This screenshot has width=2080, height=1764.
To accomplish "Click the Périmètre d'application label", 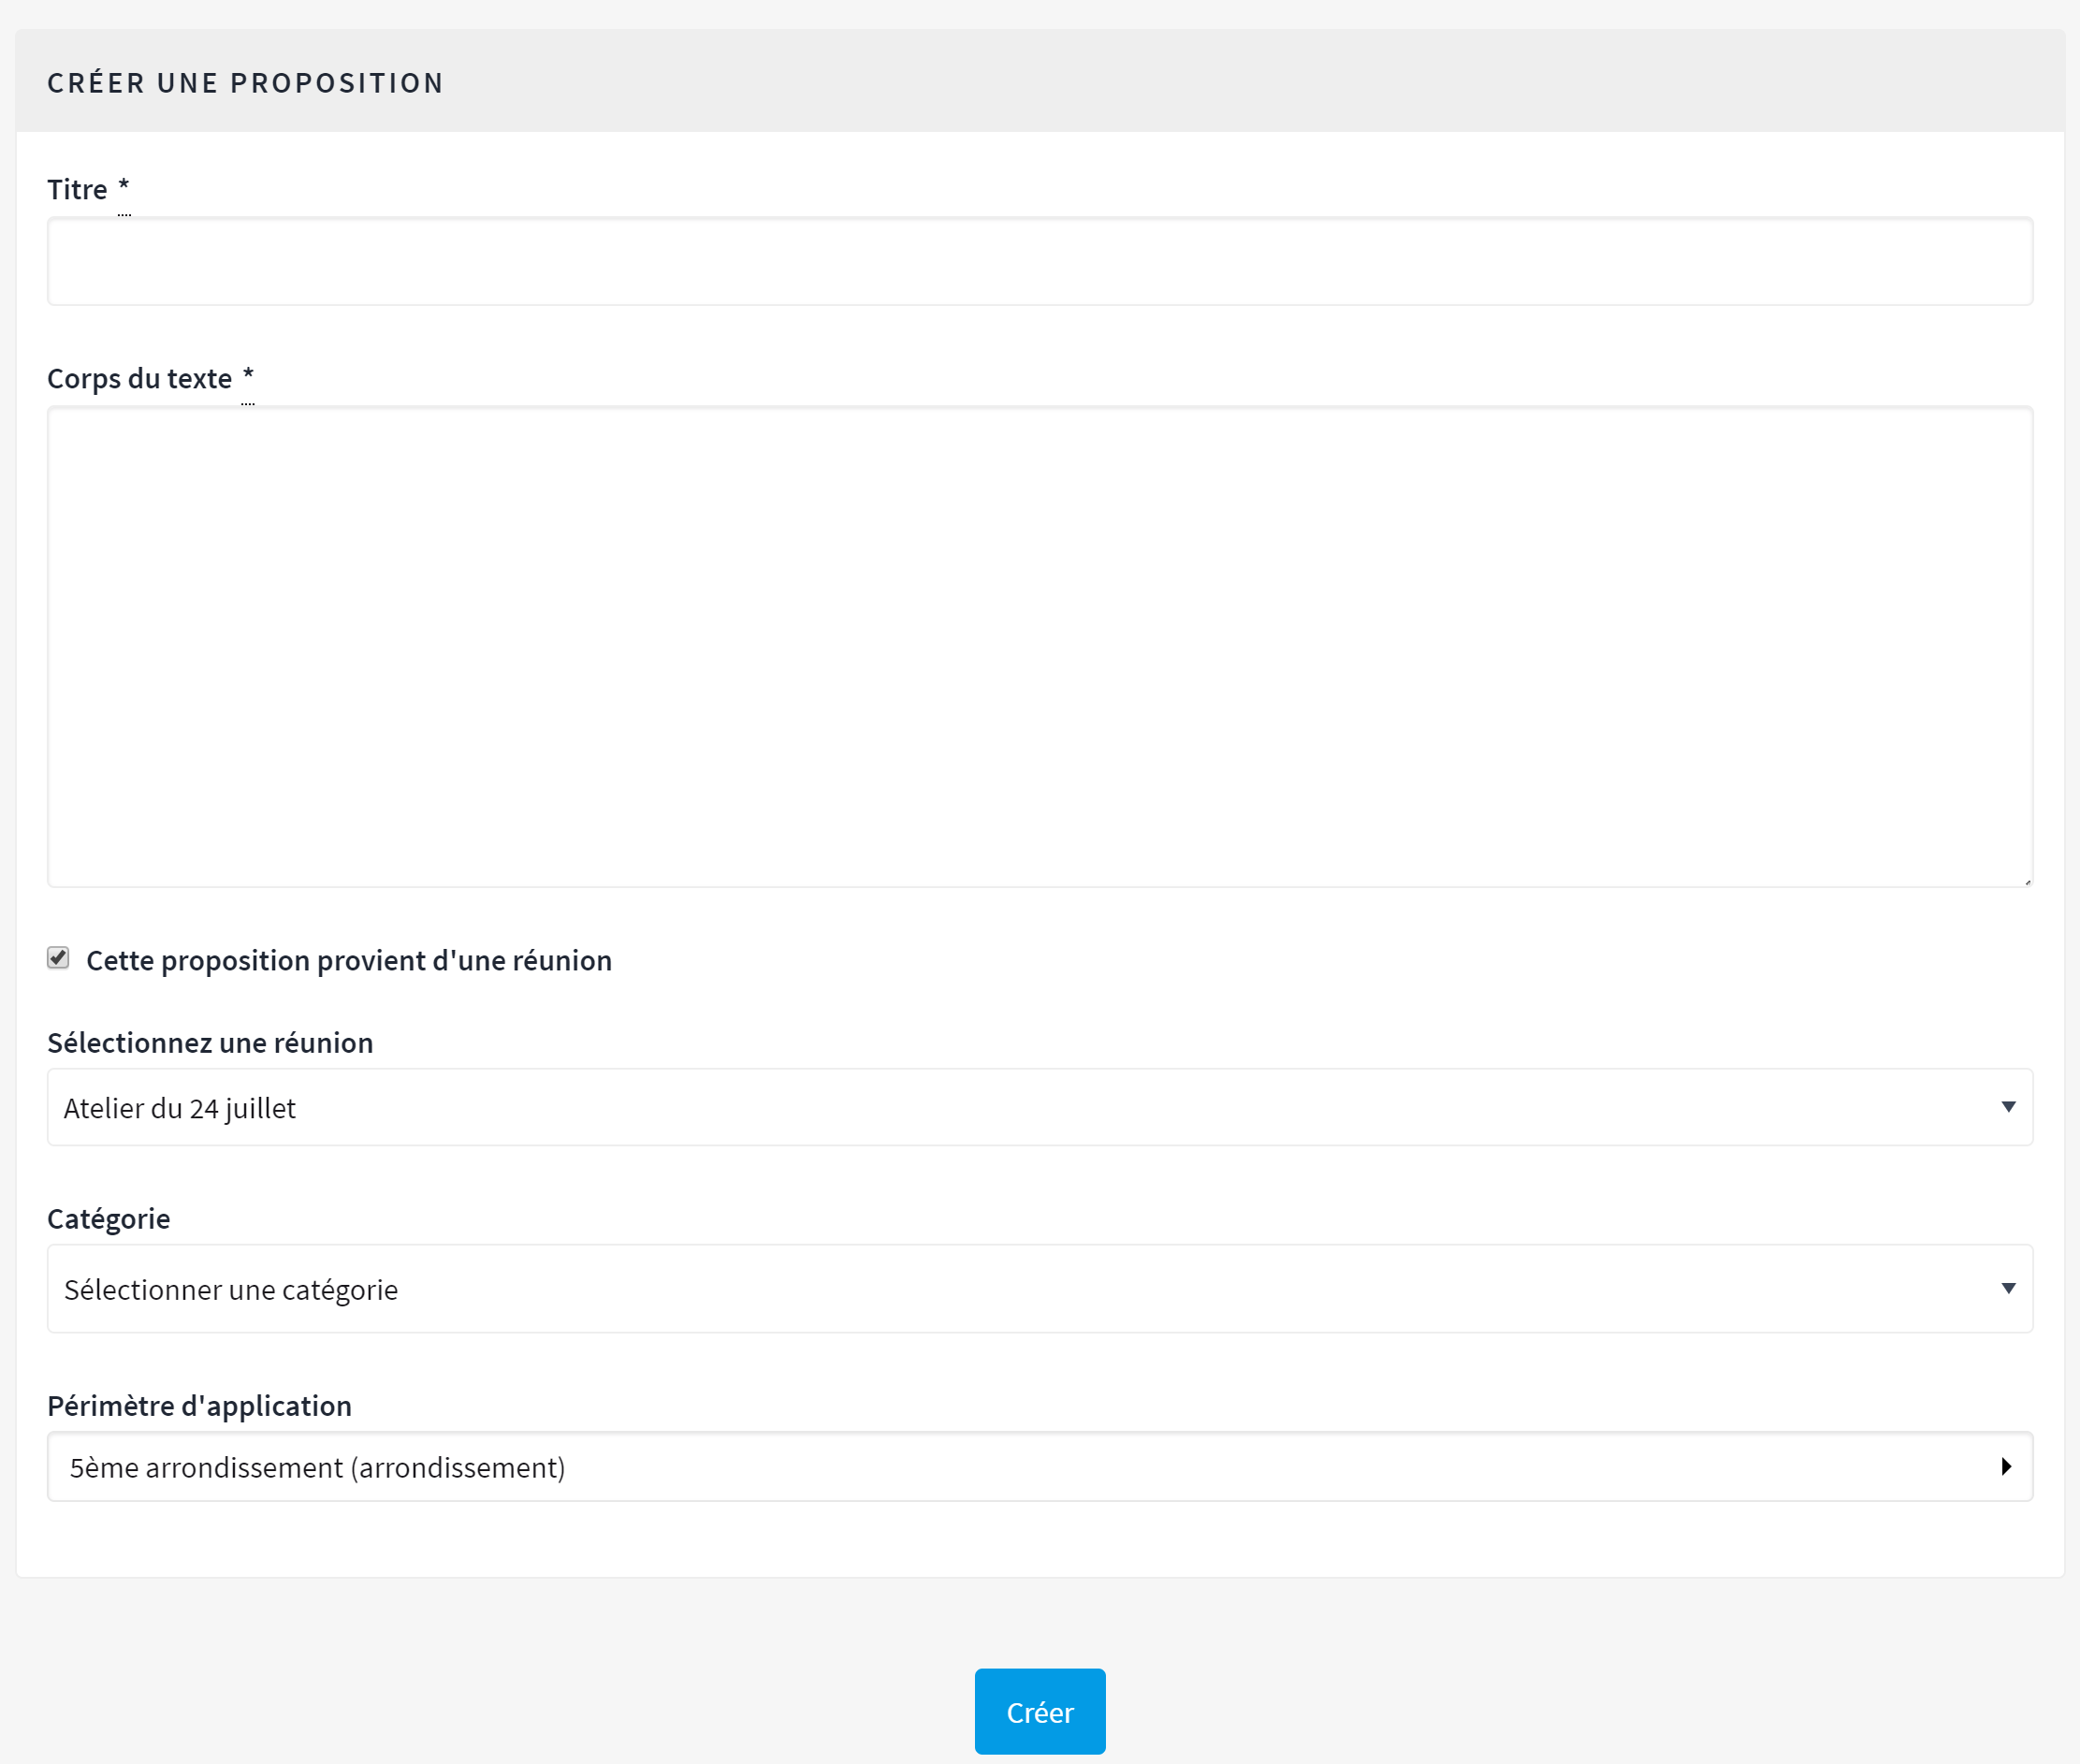I will 199,1406.
